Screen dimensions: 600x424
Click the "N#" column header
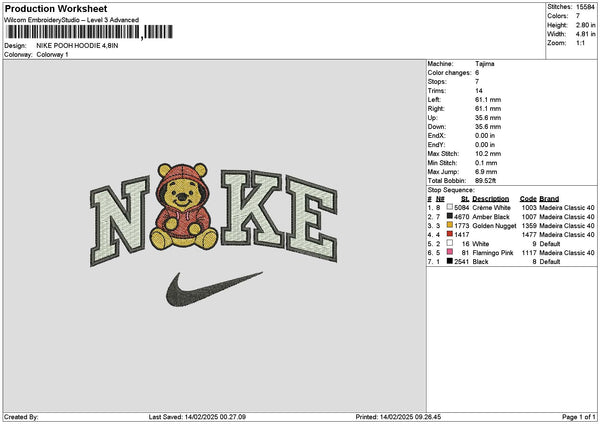coord(440,199)
